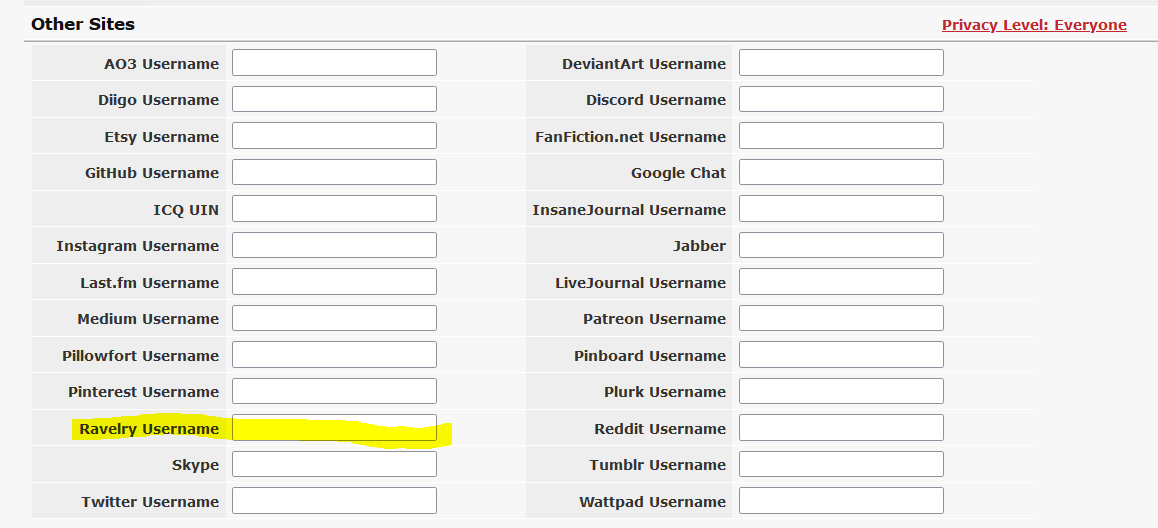Click the 'GitHub Username' label
Image resolution: width=1158 pixels, height=528 pixels.
coord(152,173)
